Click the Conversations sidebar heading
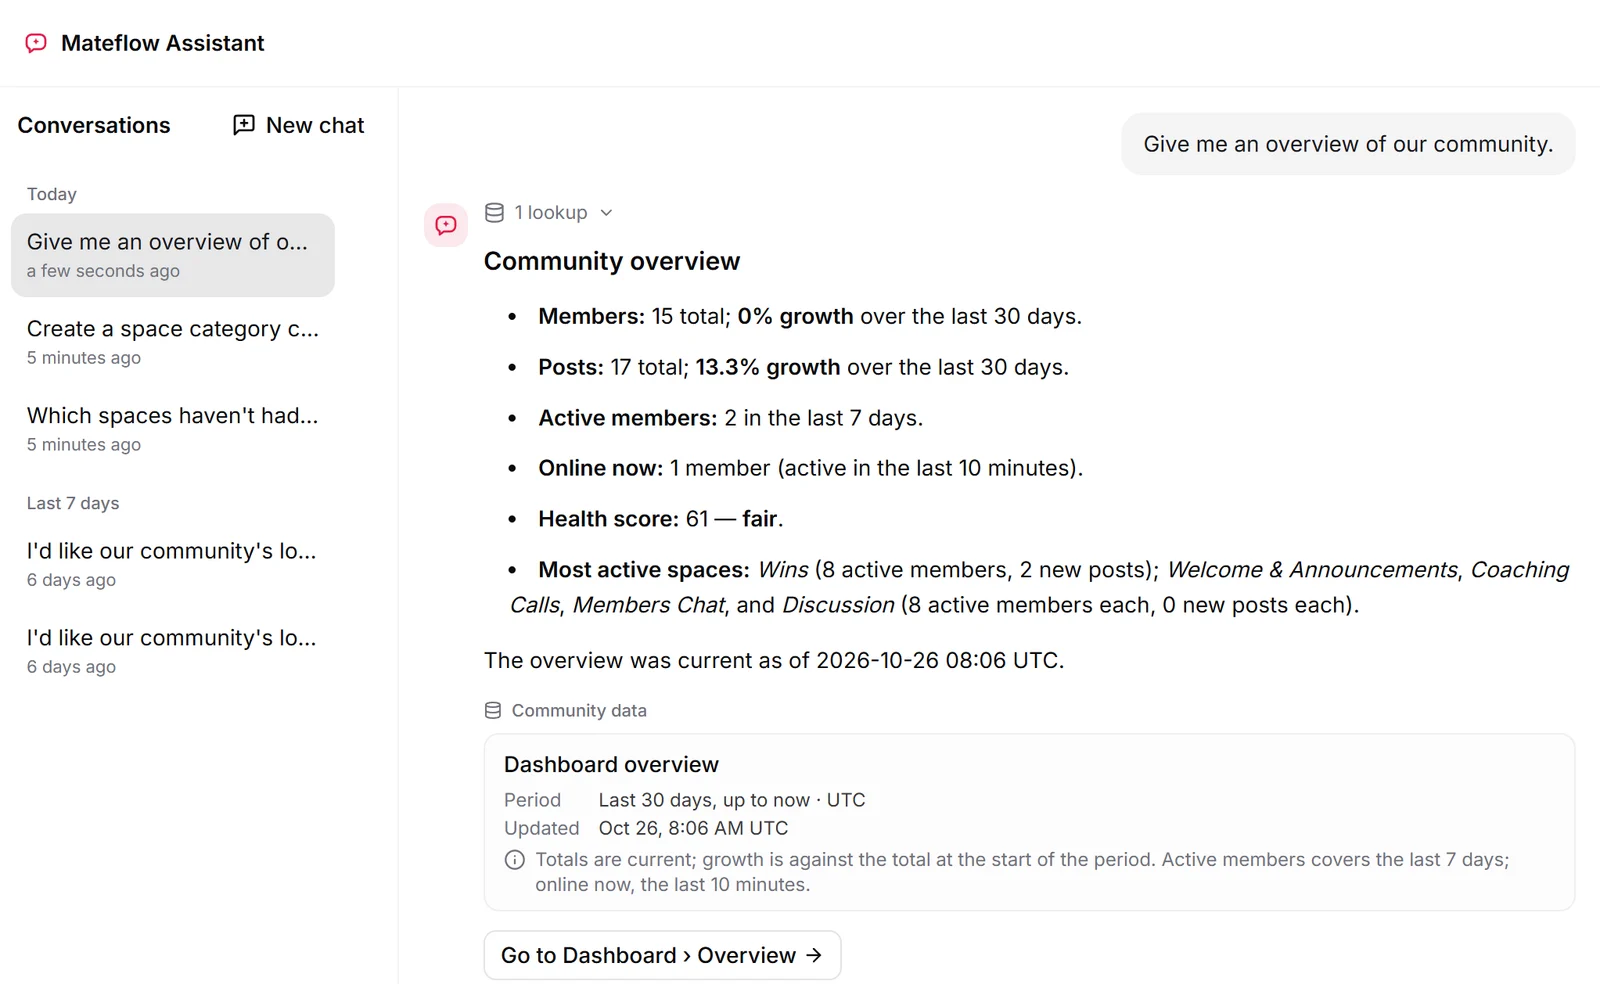Screen dimensions: 1600x984 (94, 125)
